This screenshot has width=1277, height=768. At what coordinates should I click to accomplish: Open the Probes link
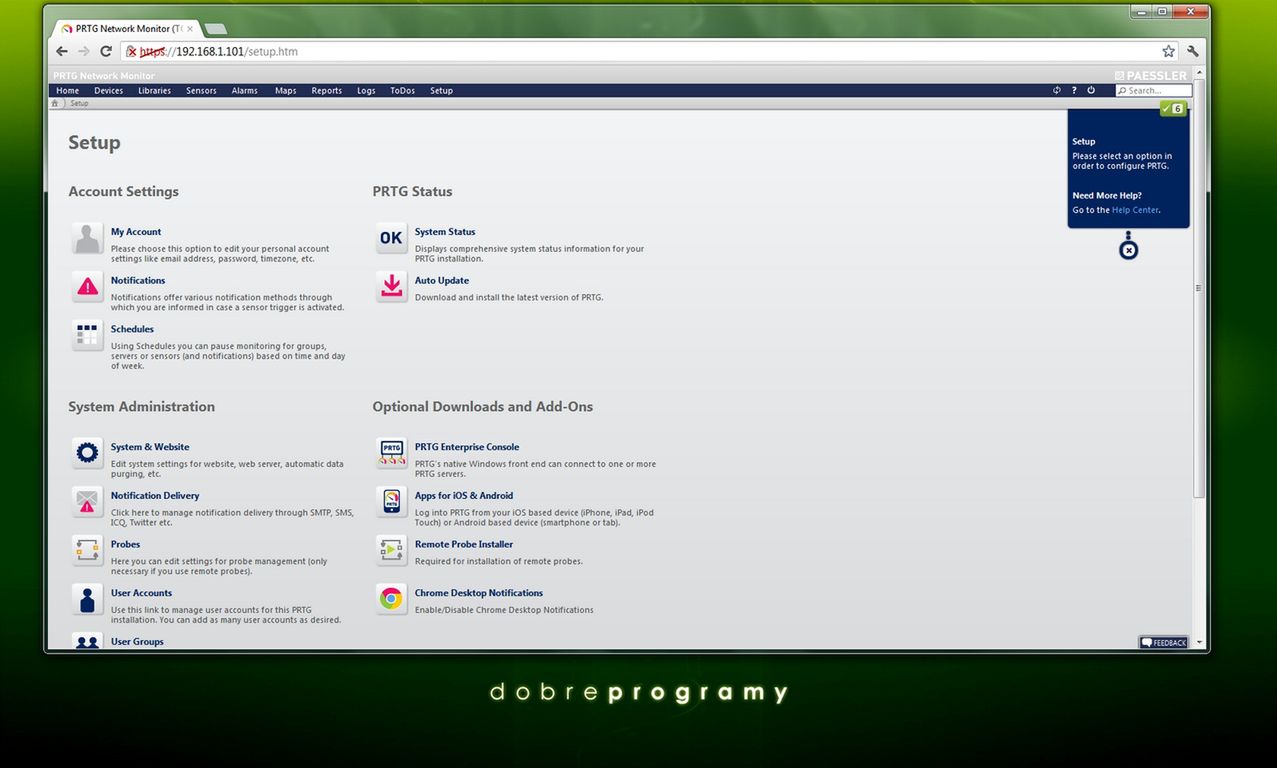click(x=126, y=544)
